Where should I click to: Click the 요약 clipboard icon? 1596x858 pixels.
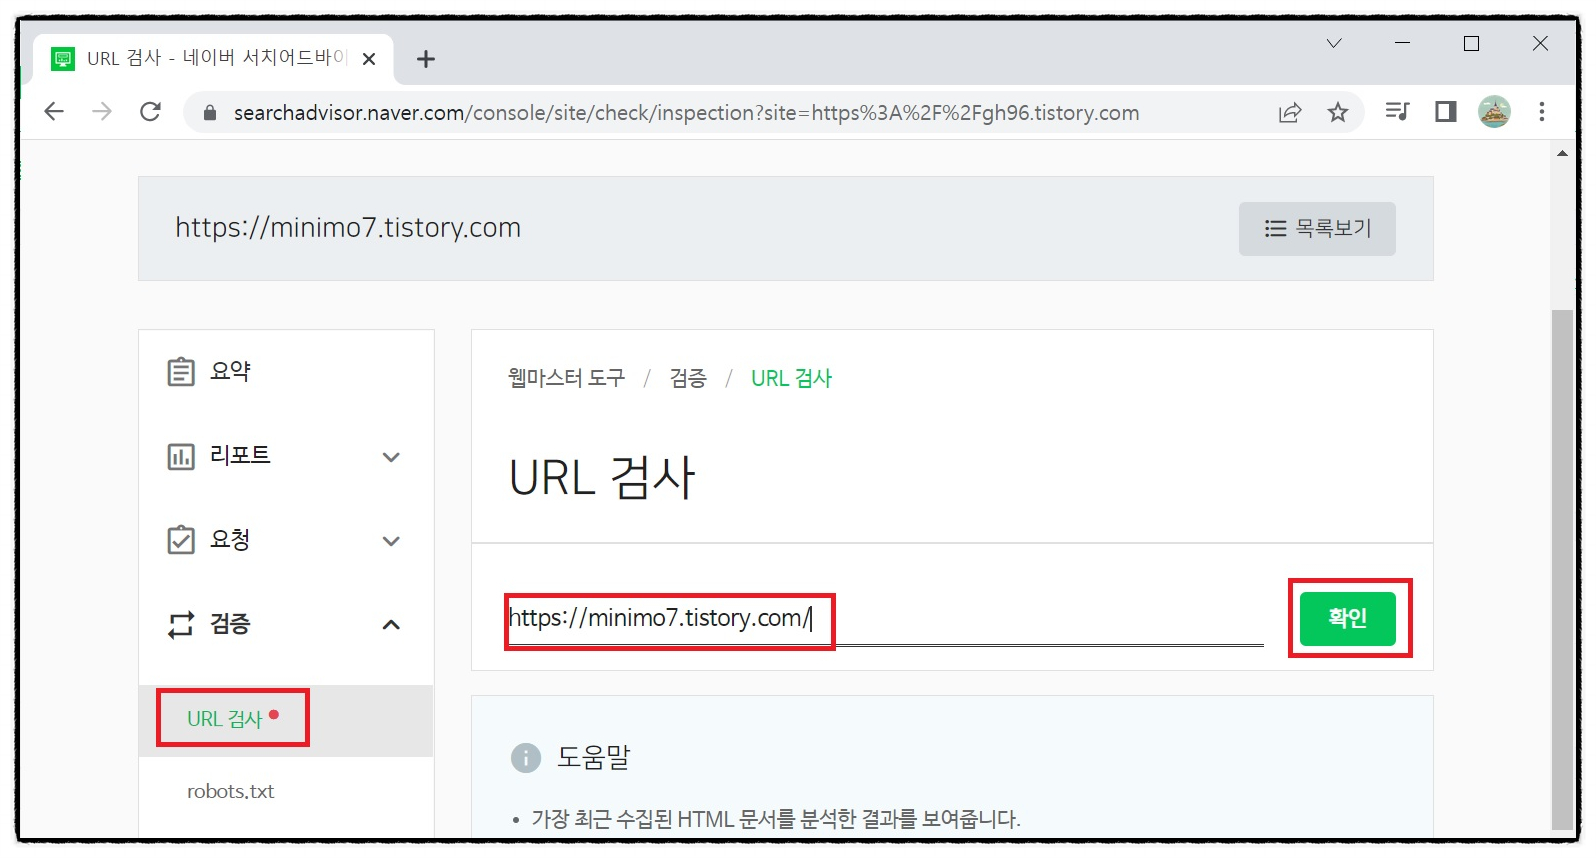tap(181, 372)
